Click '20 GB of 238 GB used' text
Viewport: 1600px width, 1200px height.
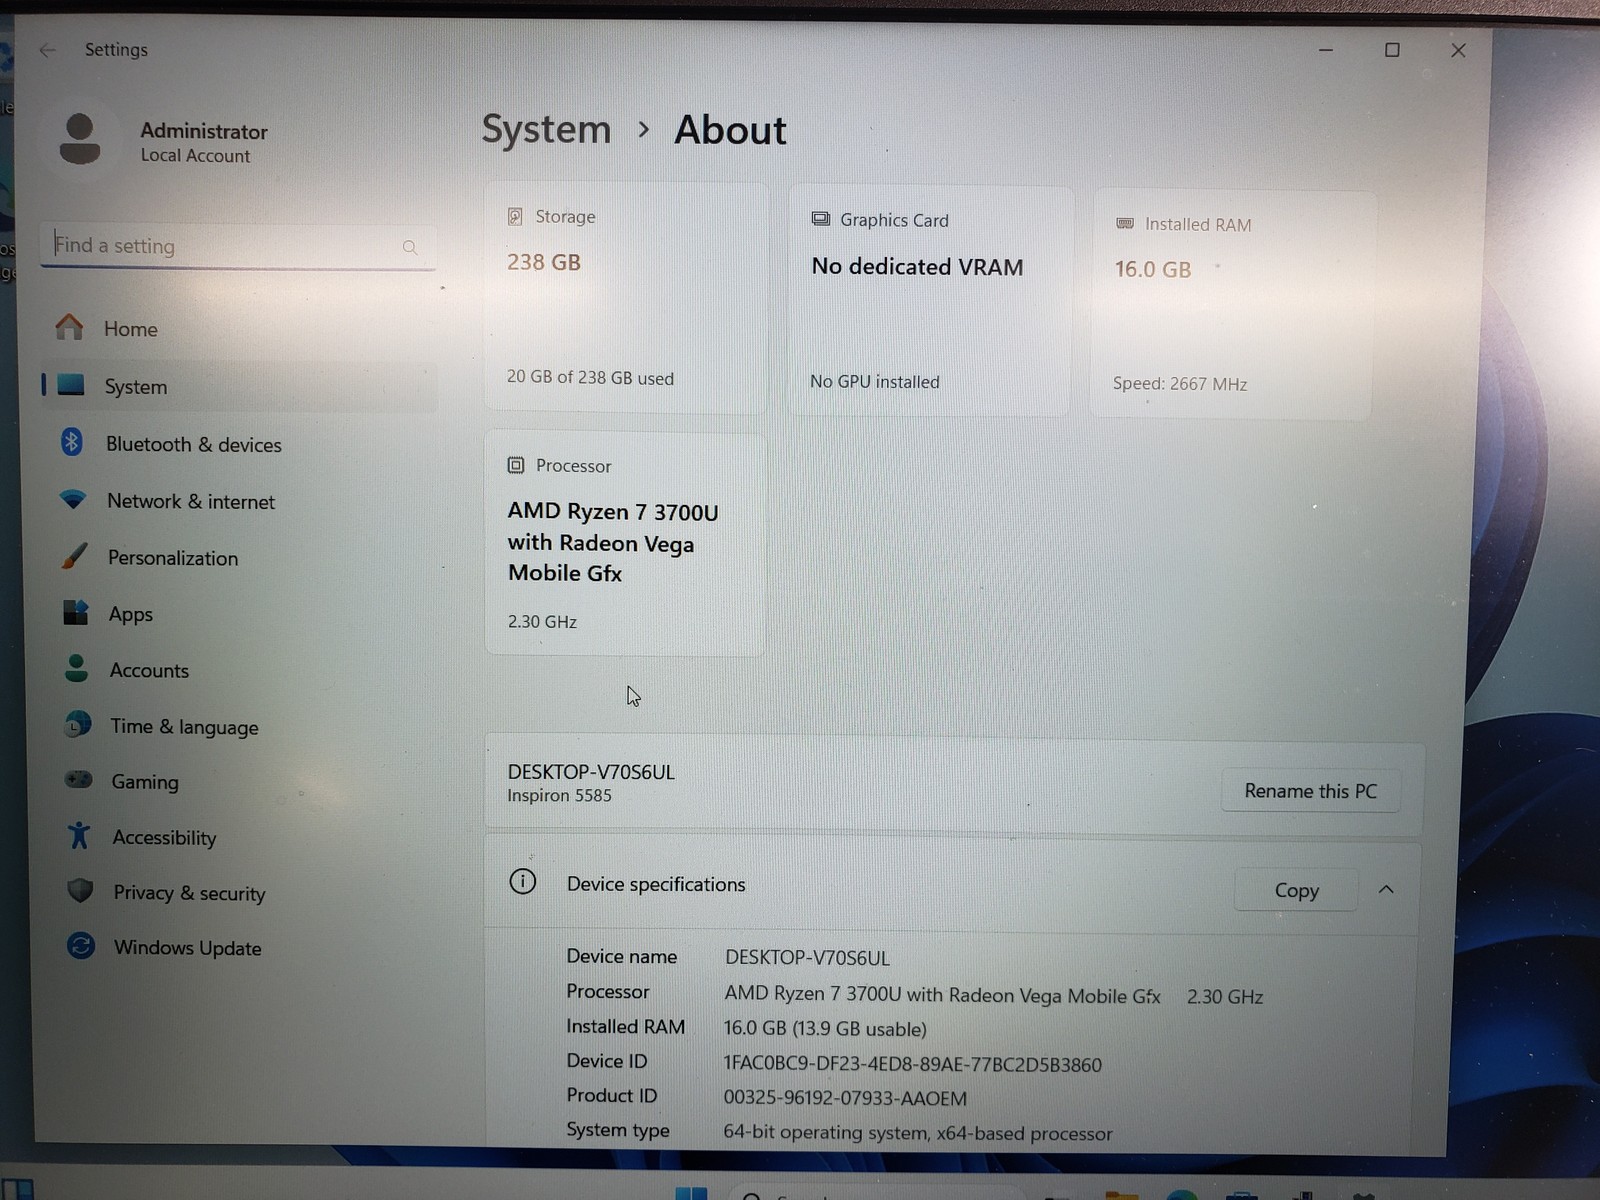[x=590, y=378]
